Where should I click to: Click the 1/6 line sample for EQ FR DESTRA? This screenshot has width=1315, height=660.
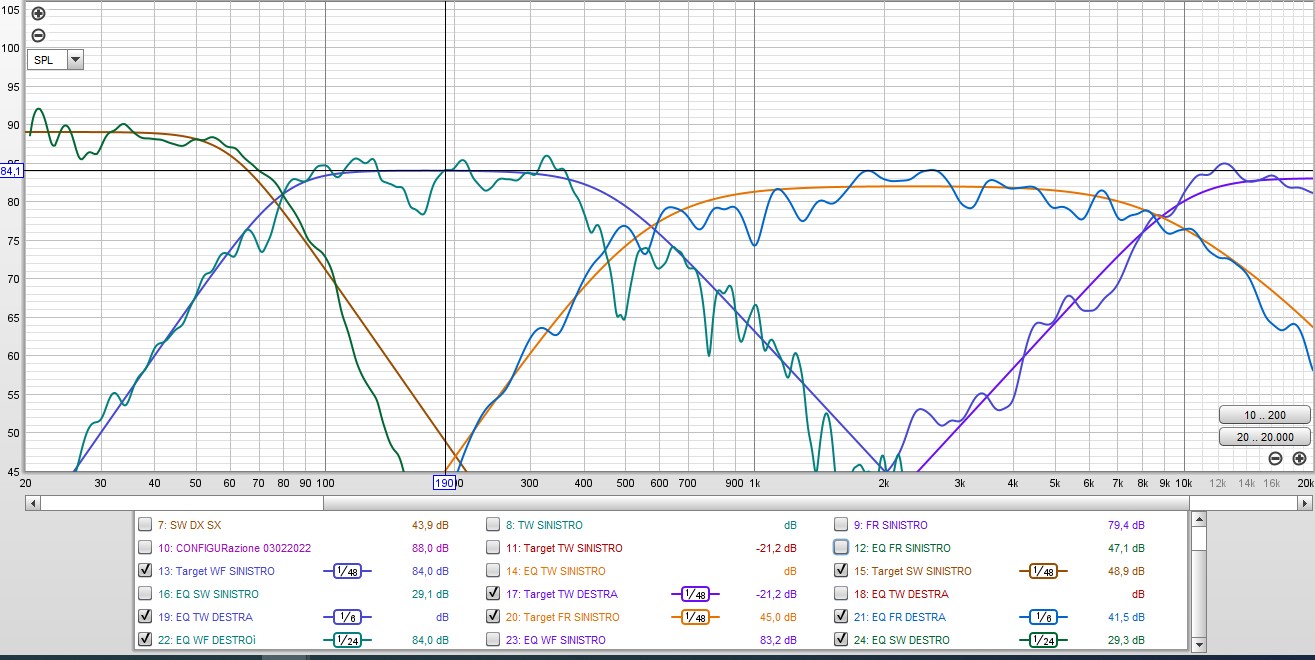[x=1044, y=617]
